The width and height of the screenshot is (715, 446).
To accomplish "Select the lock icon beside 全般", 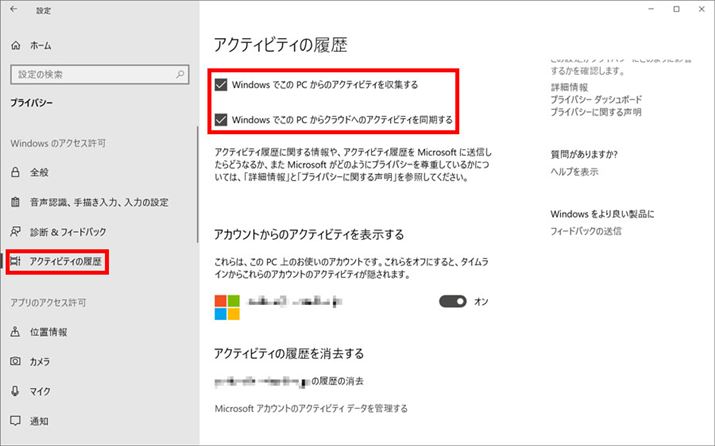I will (x=16, y=172).
